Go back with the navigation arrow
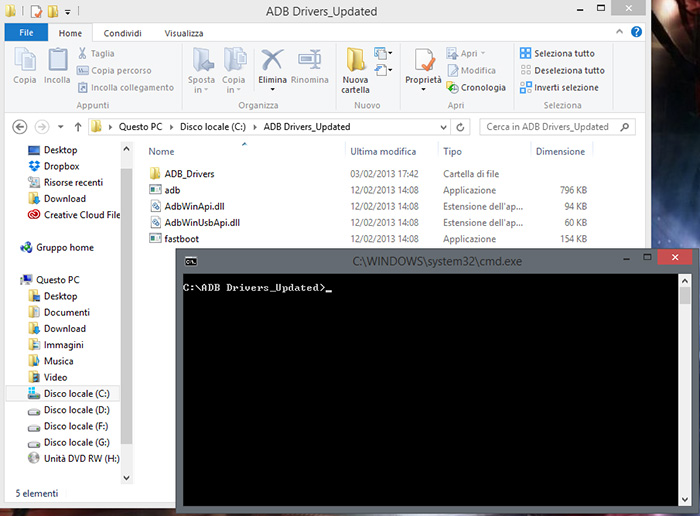 (x=20, y=127)
